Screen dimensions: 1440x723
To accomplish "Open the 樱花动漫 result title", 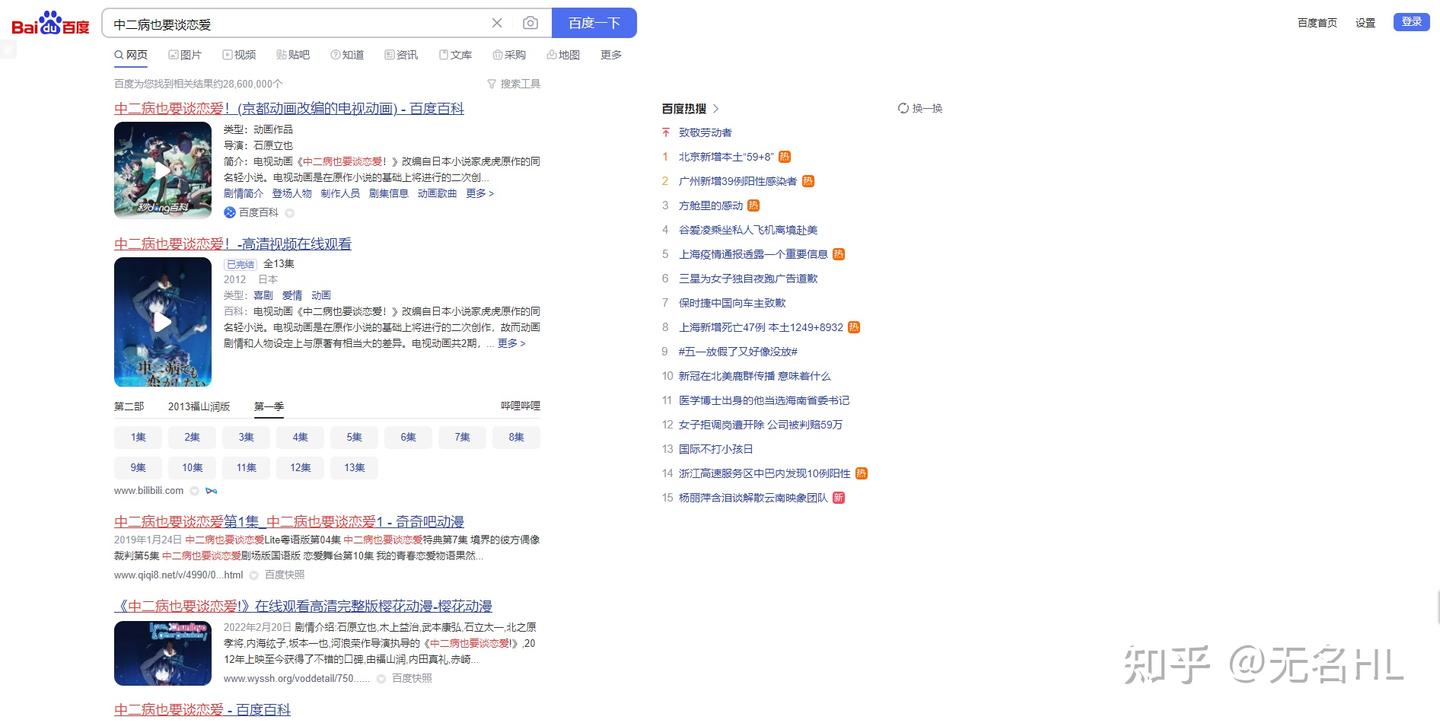I will [303, 606].
